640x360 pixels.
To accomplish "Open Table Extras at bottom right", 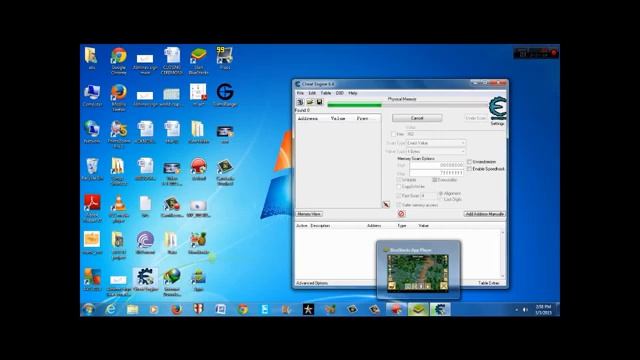I will 489,283.
